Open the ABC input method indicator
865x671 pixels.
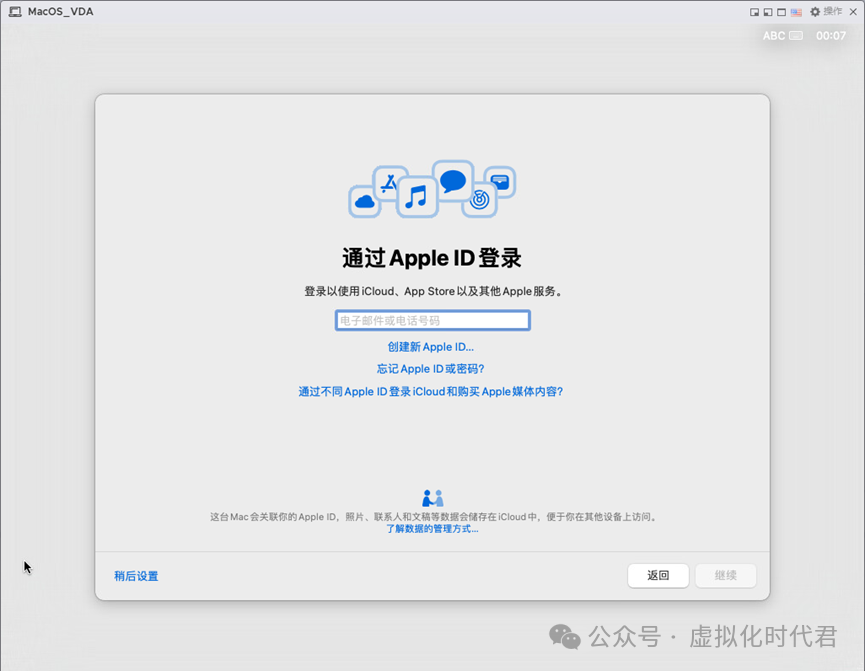coord(781,35)
